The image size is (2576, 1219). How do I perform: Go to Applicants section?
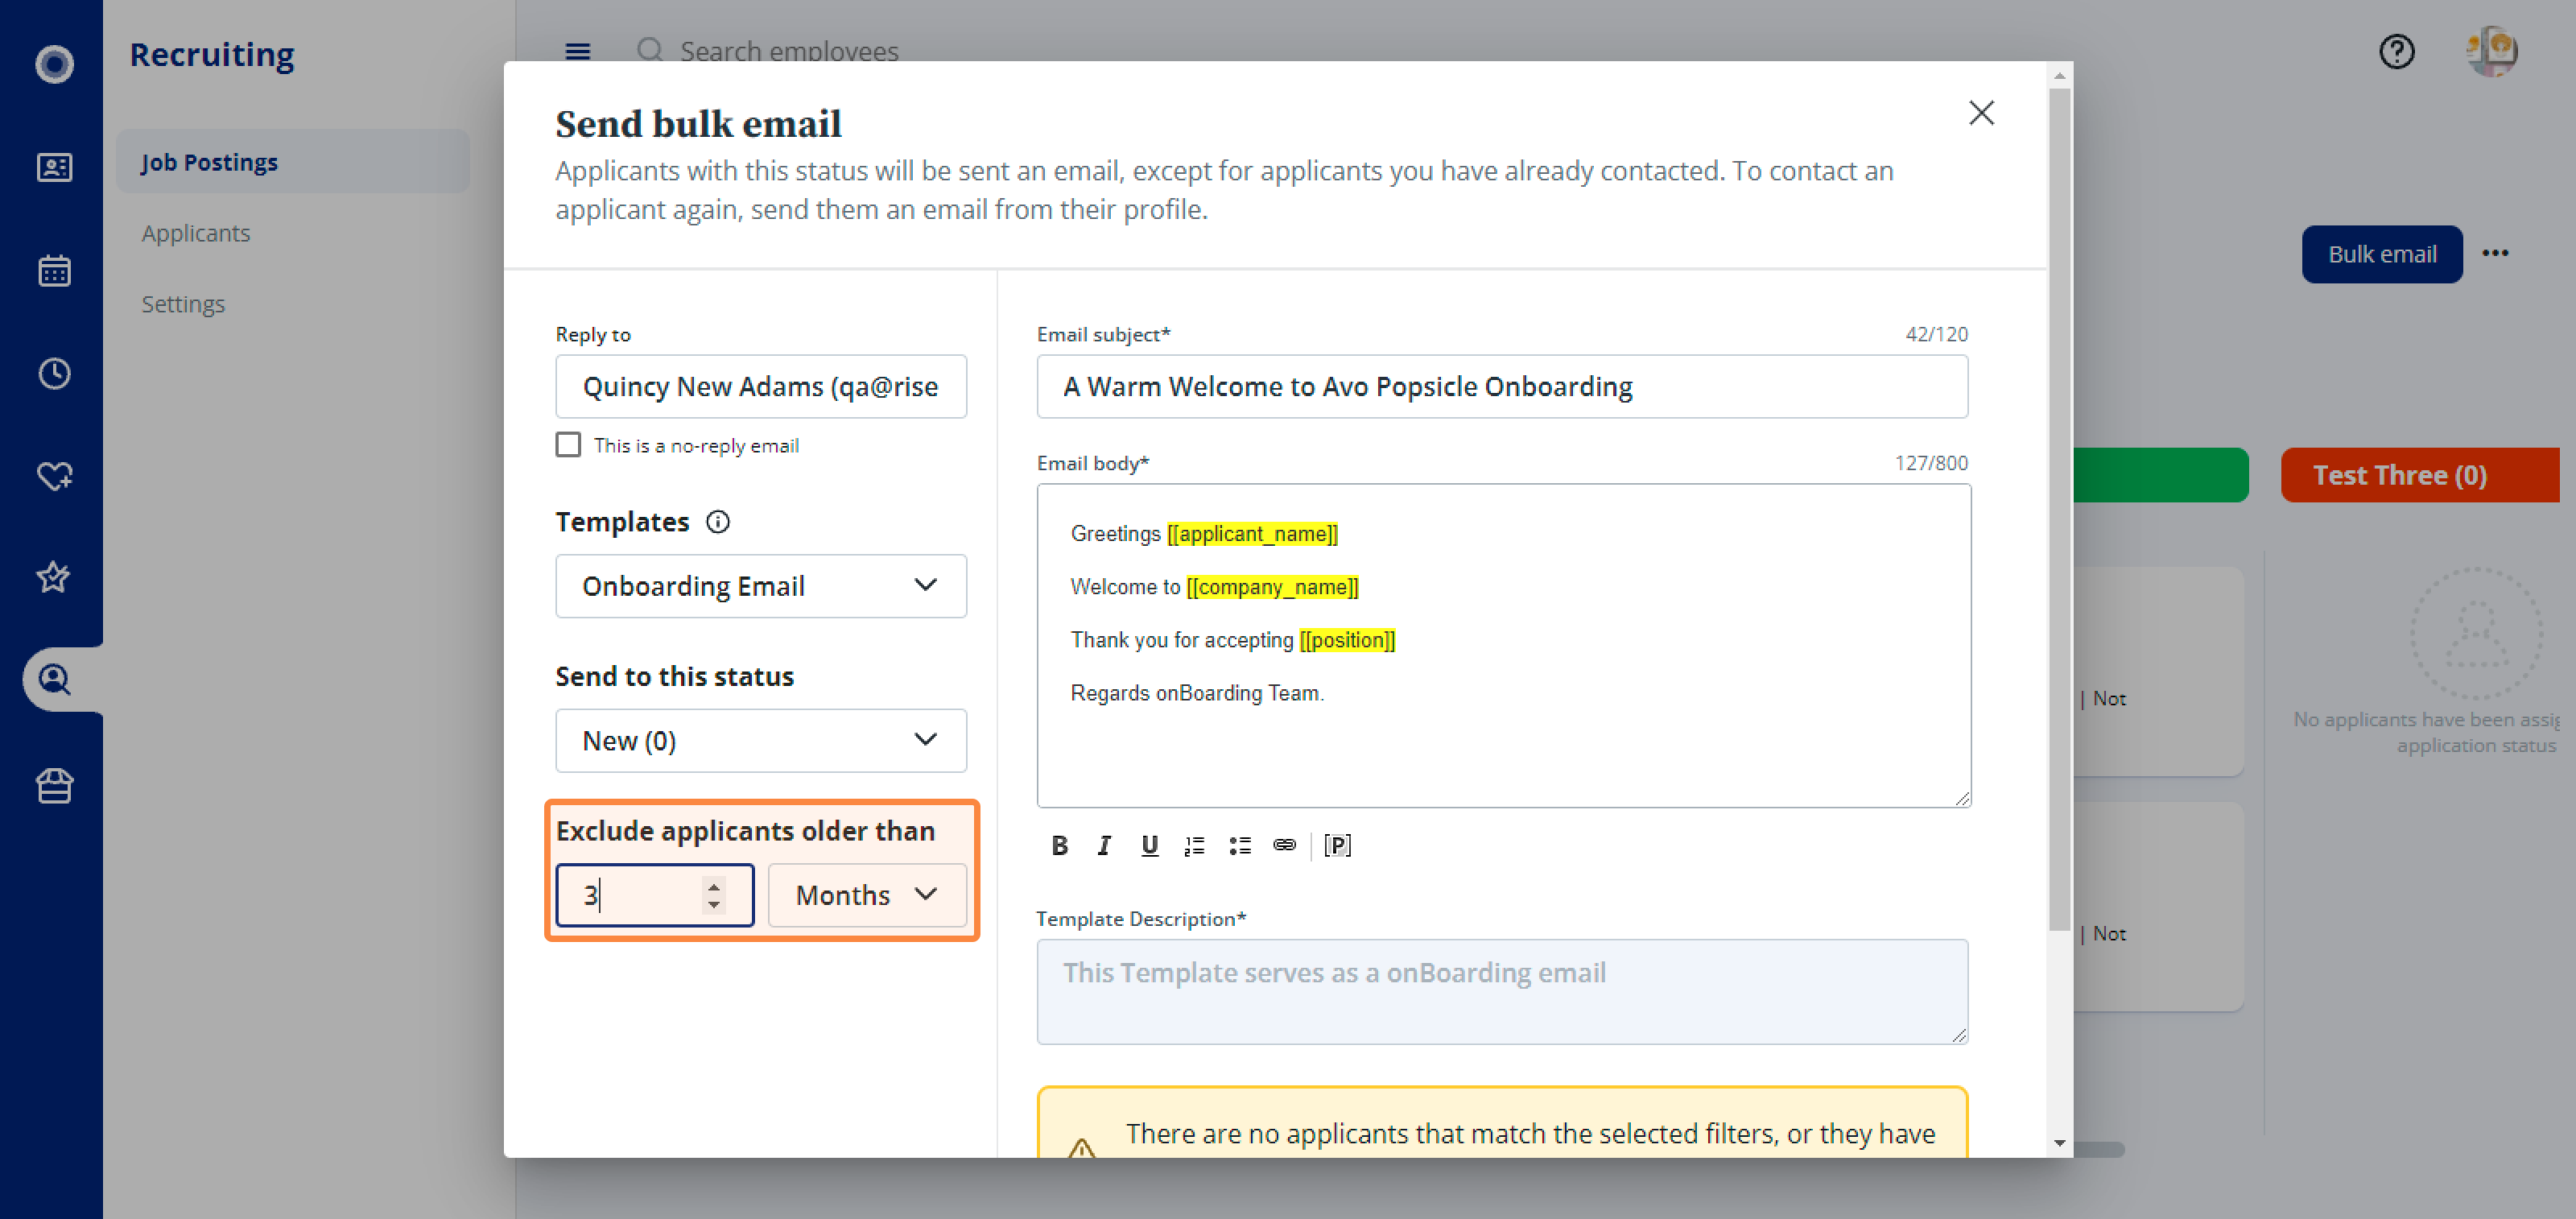(x=195, y=233)
